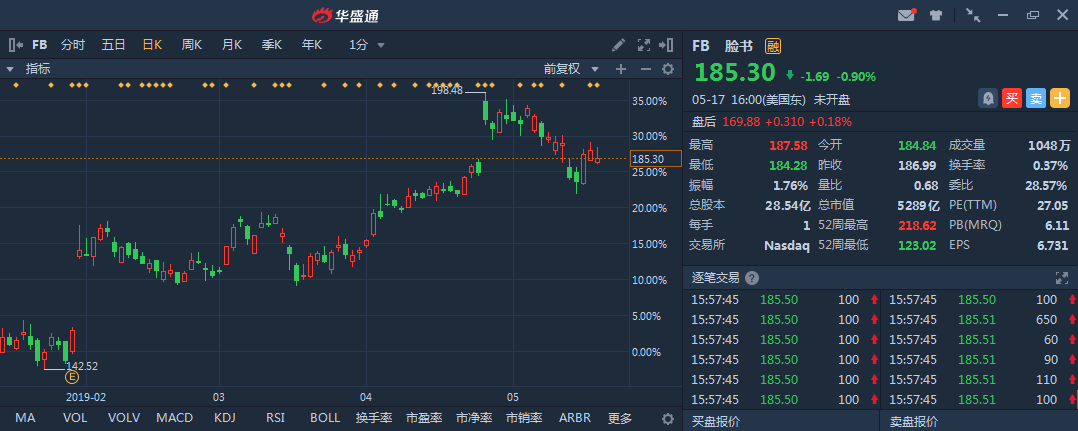Toggle the MACD indicator
Image resolution: width=1078 pixels, height=431 pixels.
[x=174, y=418]
